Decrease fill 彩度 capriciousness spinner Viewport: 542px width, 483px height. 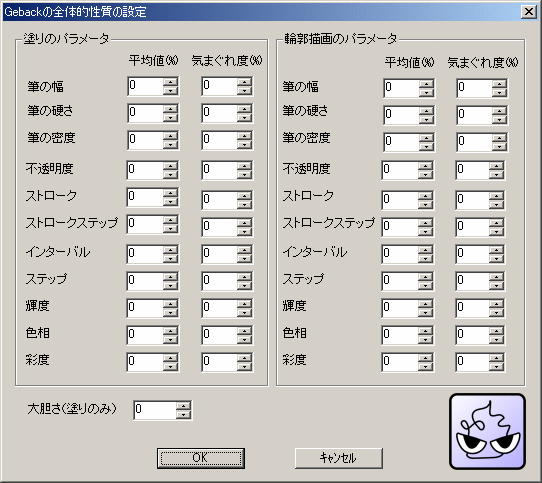(x=244, y=366)
